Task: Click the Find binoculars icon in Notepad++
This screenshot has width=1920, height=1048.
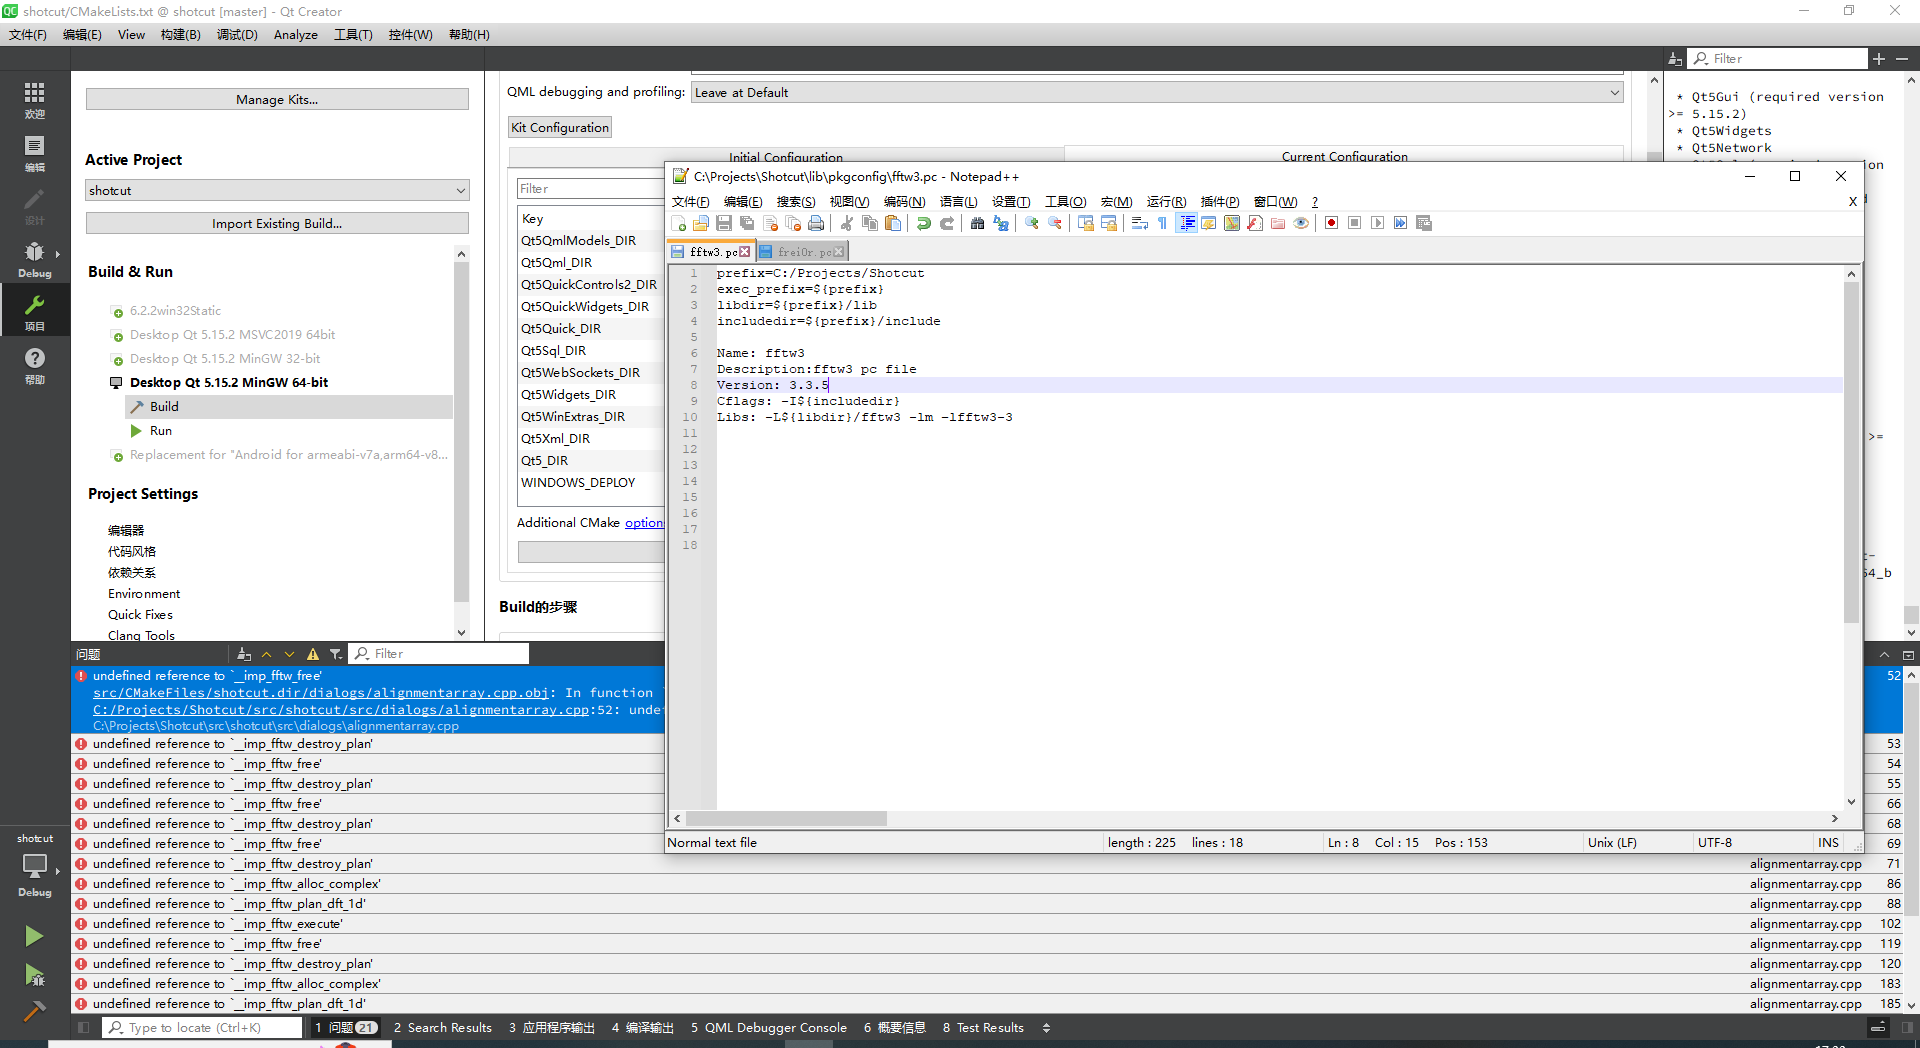Action: (977, 223)
